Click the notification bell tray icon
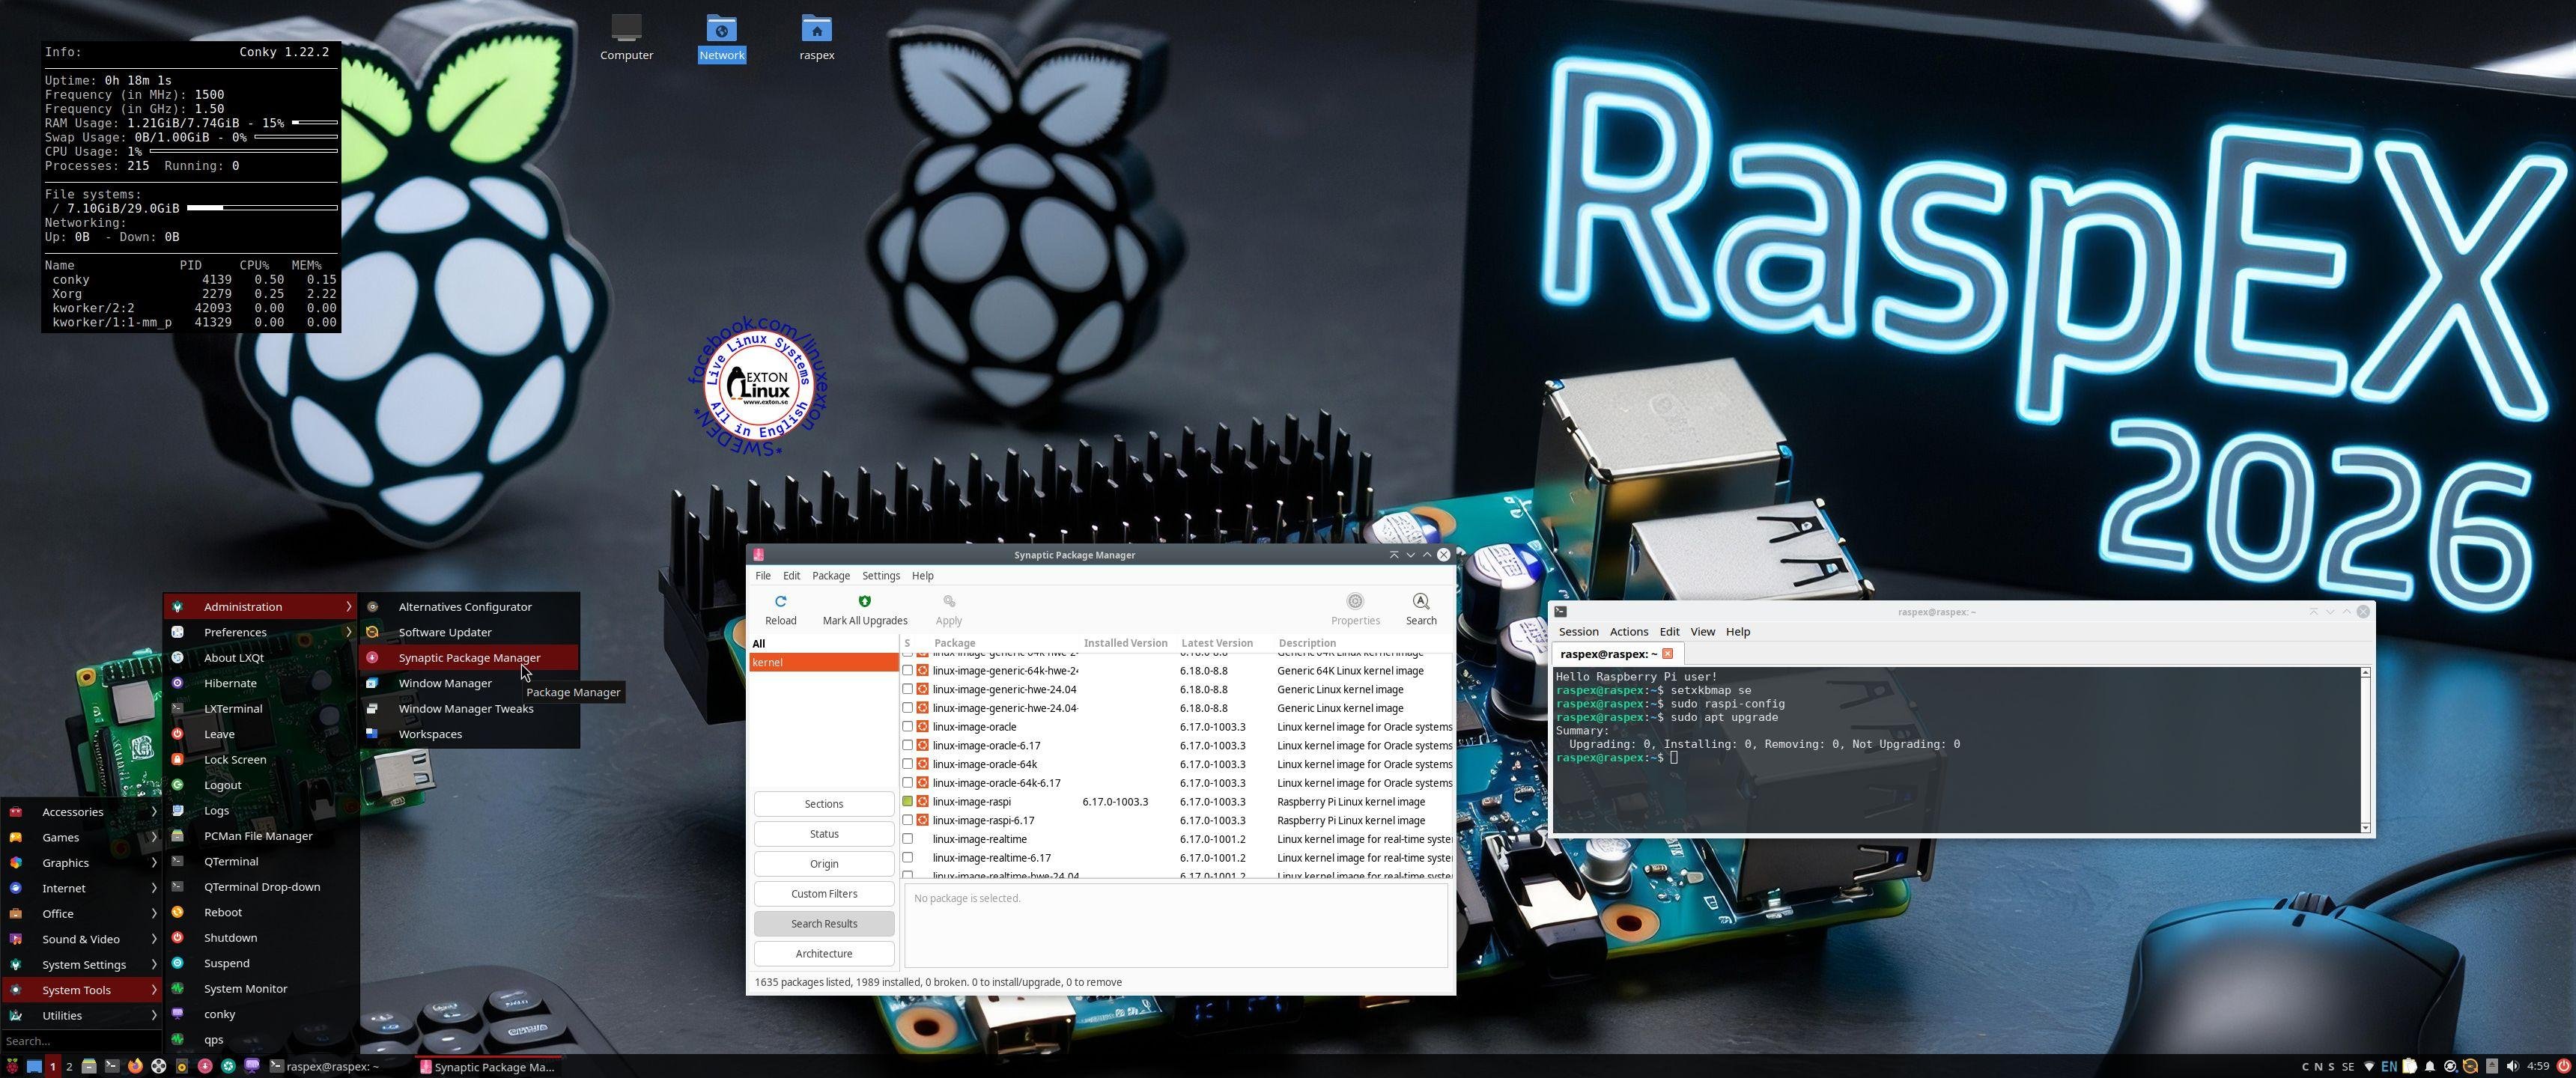This screenshot has width=2576, height=1078. [x=2430, y=1067]
